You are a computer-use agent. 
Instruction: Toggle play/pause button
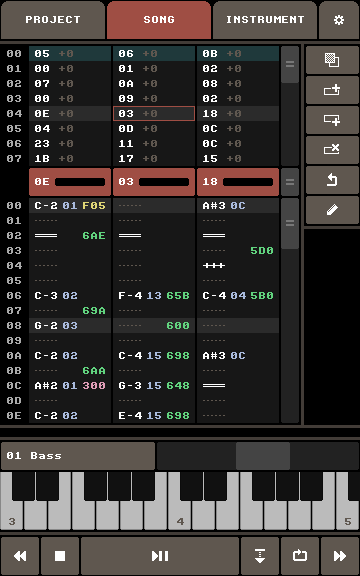[160, 556]
